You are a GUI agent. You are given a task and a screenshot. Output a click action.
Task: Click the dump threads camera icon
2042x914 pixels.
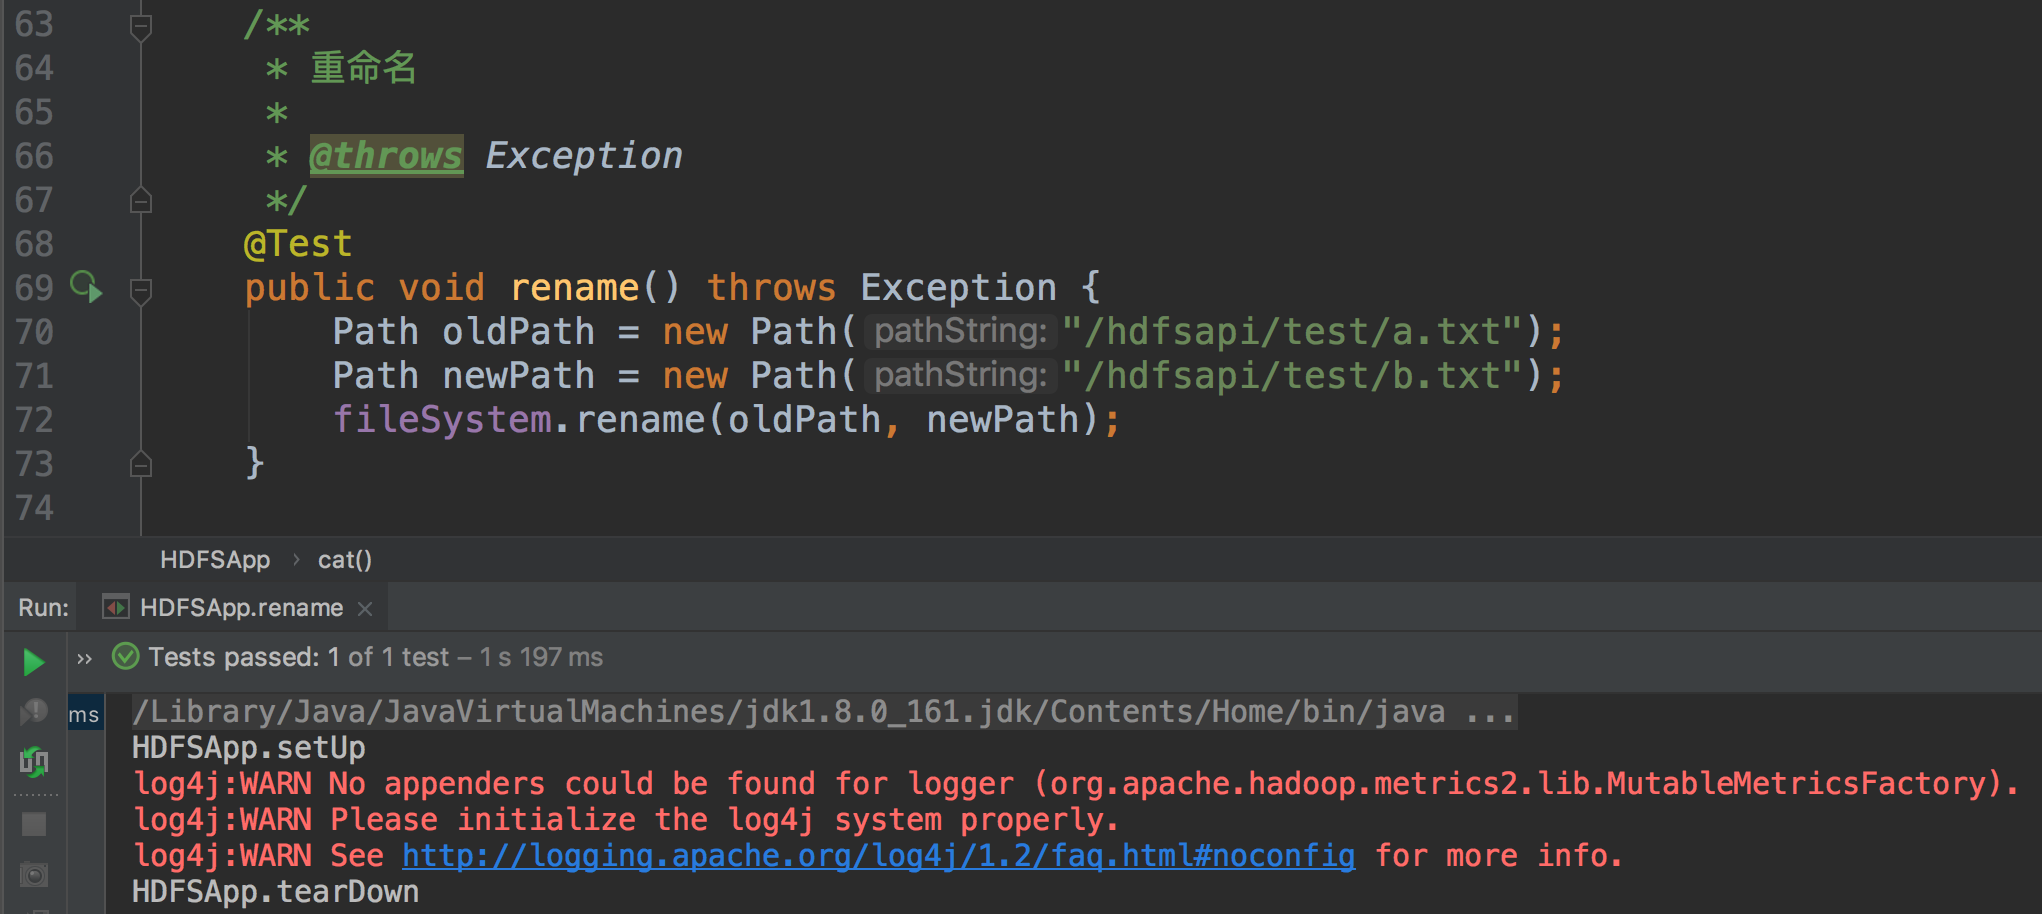coord(34,875)
